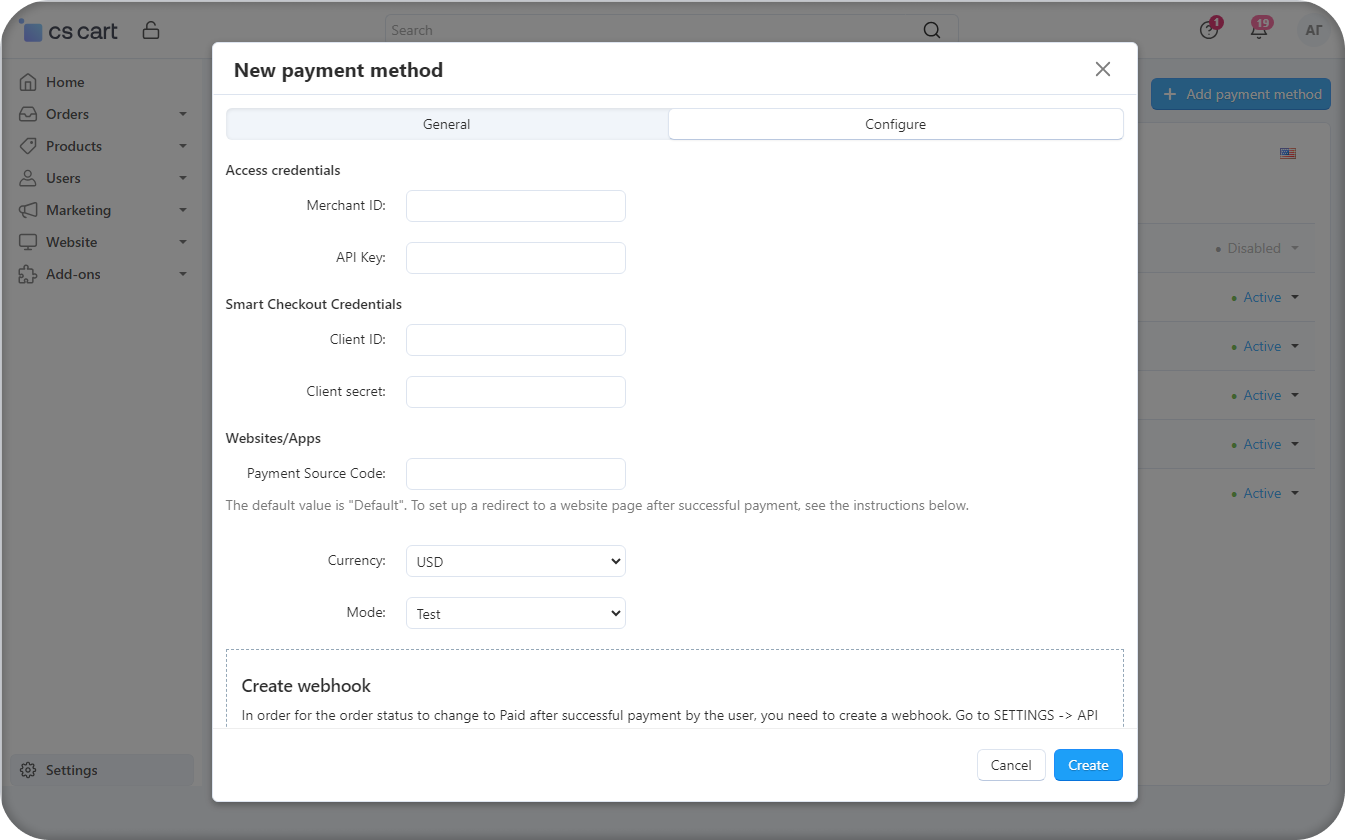Switch to the General tab

447,124
